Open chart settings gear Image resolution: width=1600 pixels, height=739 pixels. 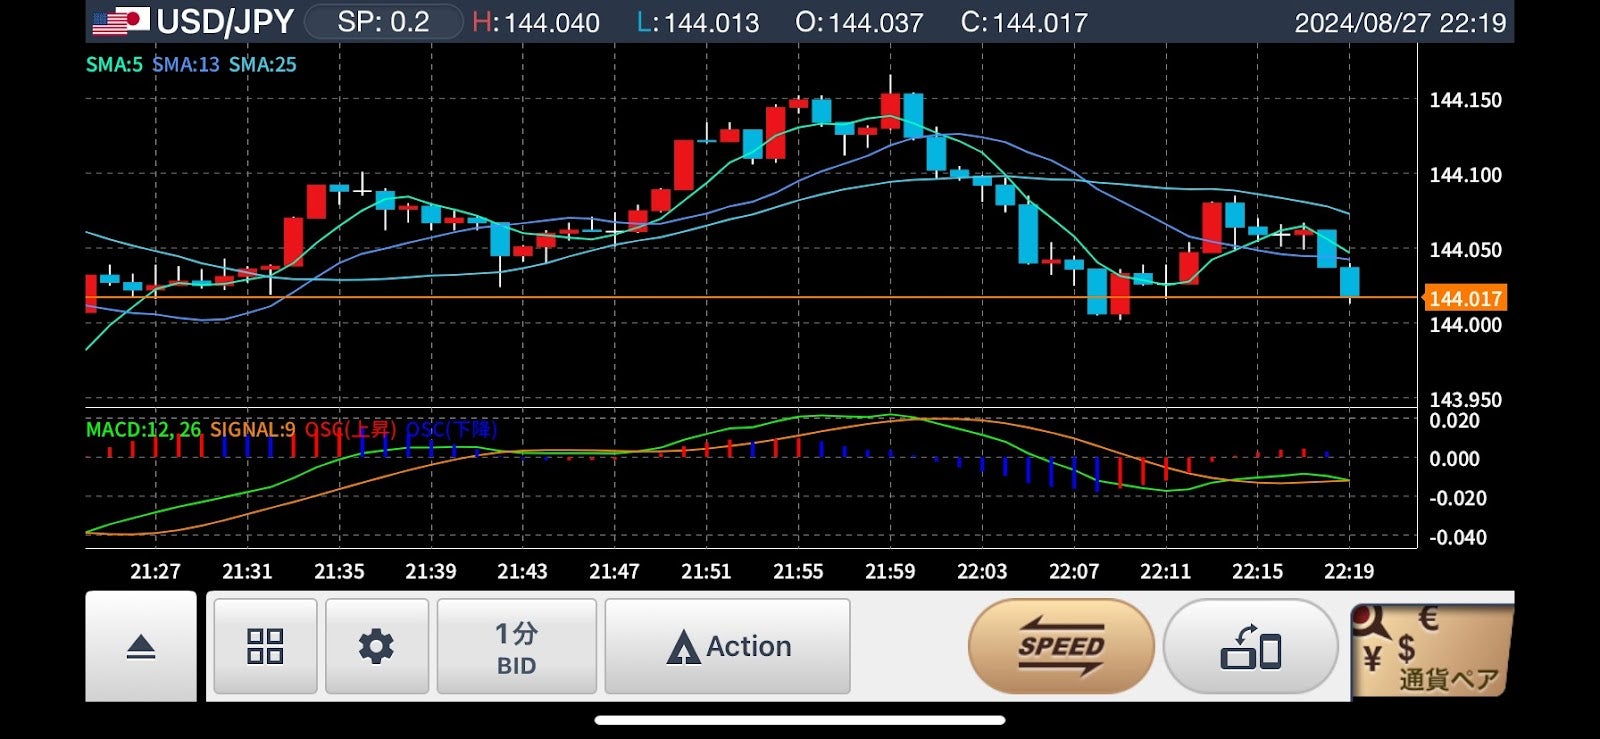[x=376, y=646]
